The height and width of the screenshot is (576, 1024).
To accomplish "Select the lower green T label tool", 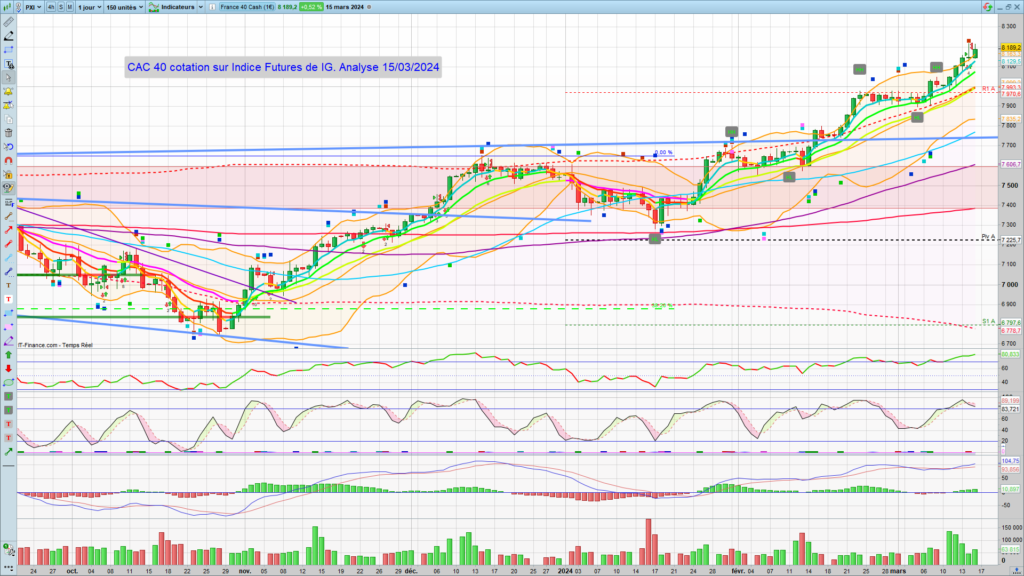I will pos(8,410).
